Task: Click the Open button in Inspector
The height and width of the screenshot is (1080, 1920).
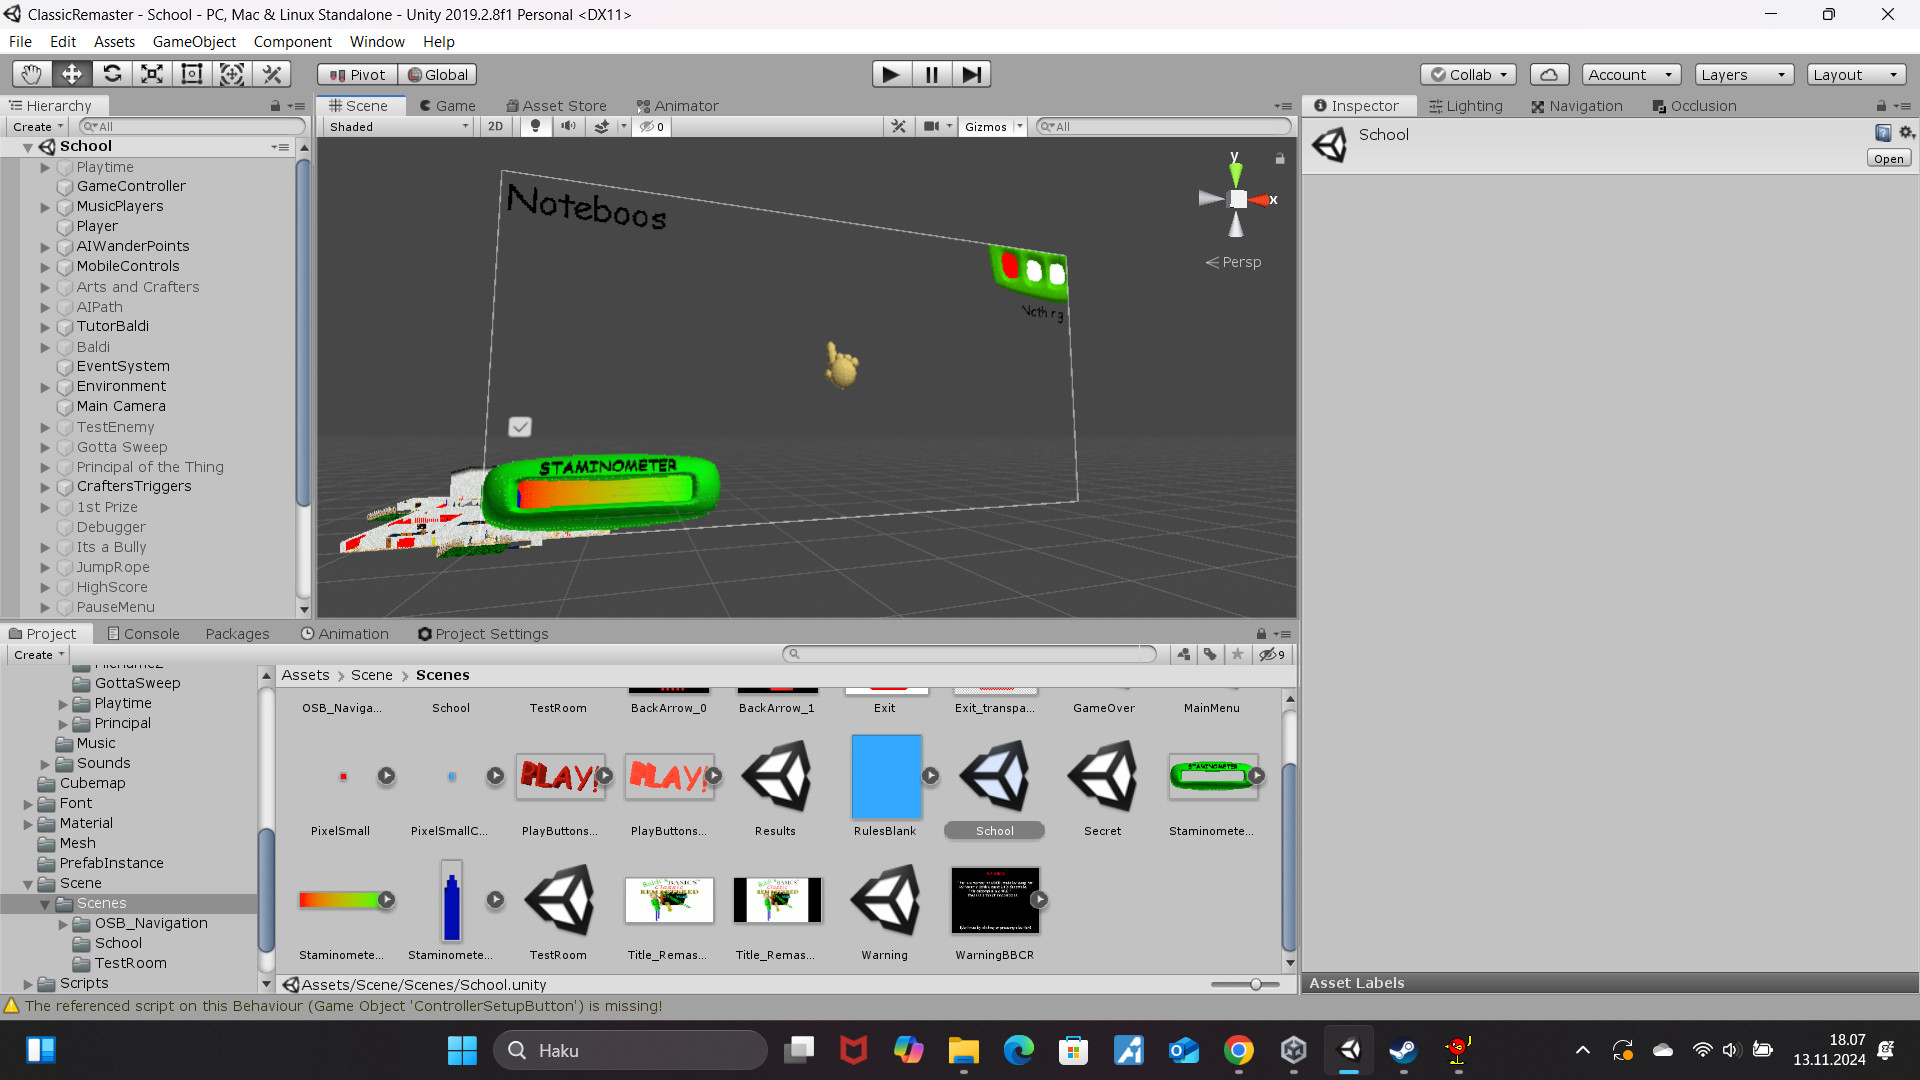Action: (1888, 159)
